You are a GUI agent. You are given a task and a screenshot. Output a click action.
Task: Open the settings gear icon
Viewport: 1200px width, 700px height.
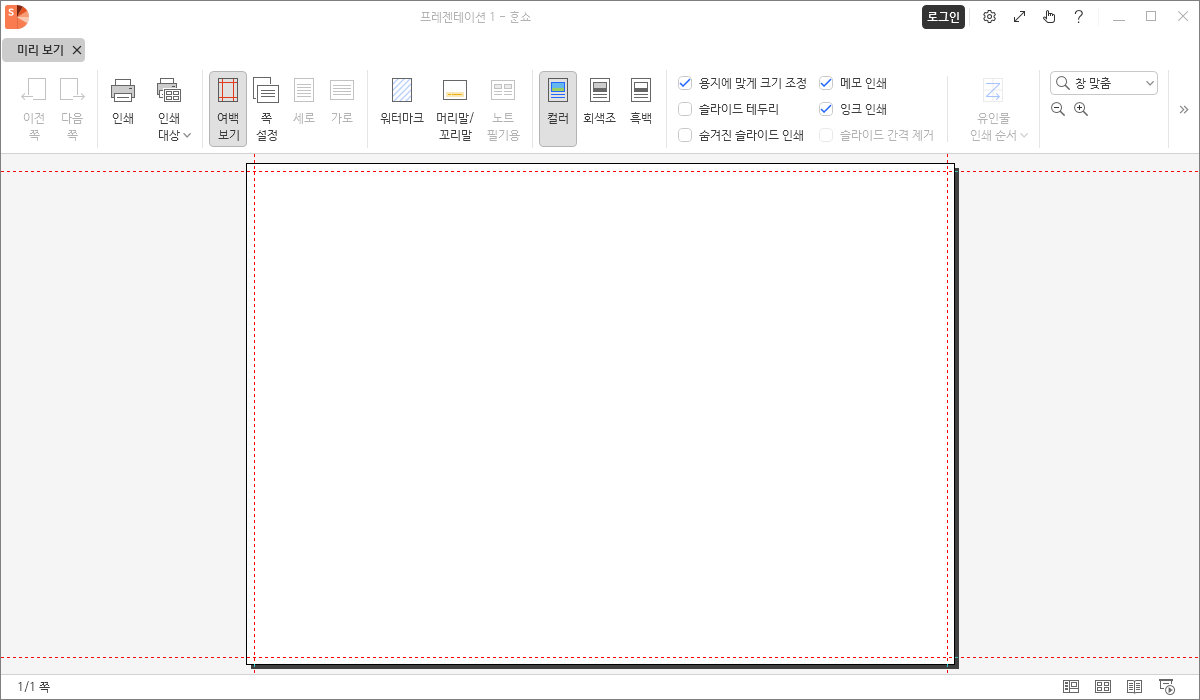(989, 17)
